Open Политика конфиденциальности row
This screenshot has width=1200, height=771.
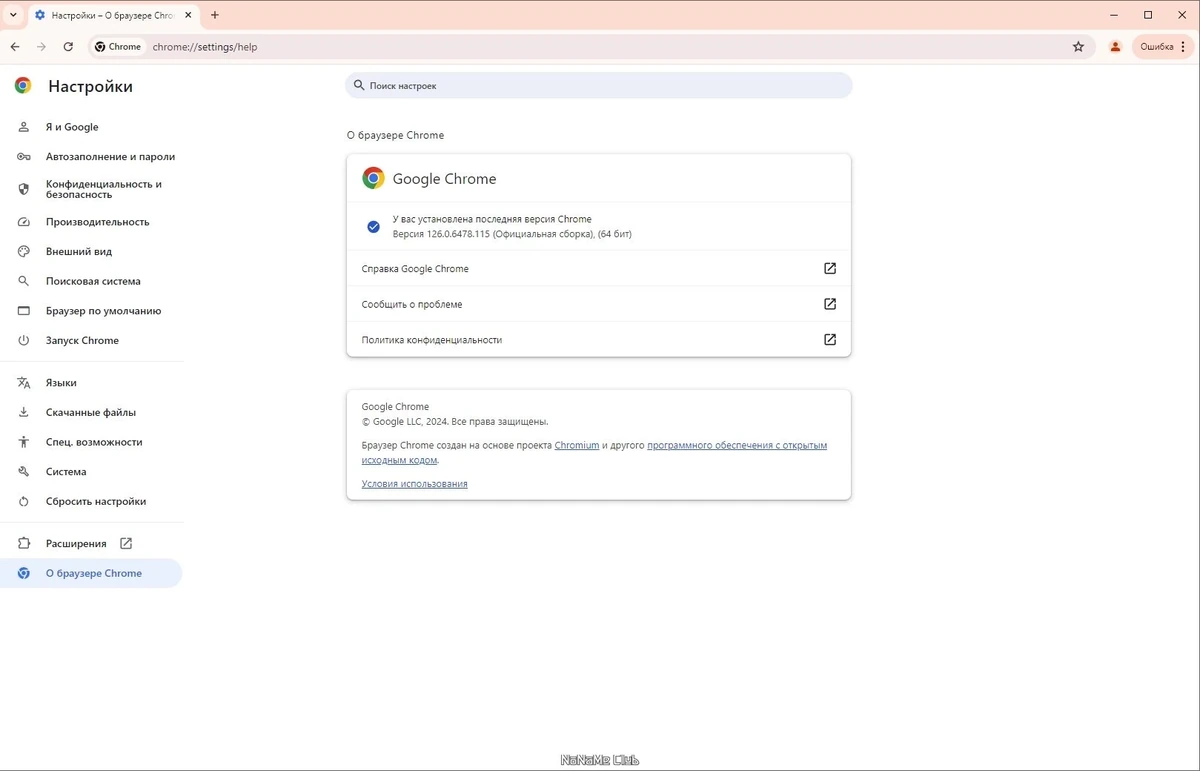point(599,340)
